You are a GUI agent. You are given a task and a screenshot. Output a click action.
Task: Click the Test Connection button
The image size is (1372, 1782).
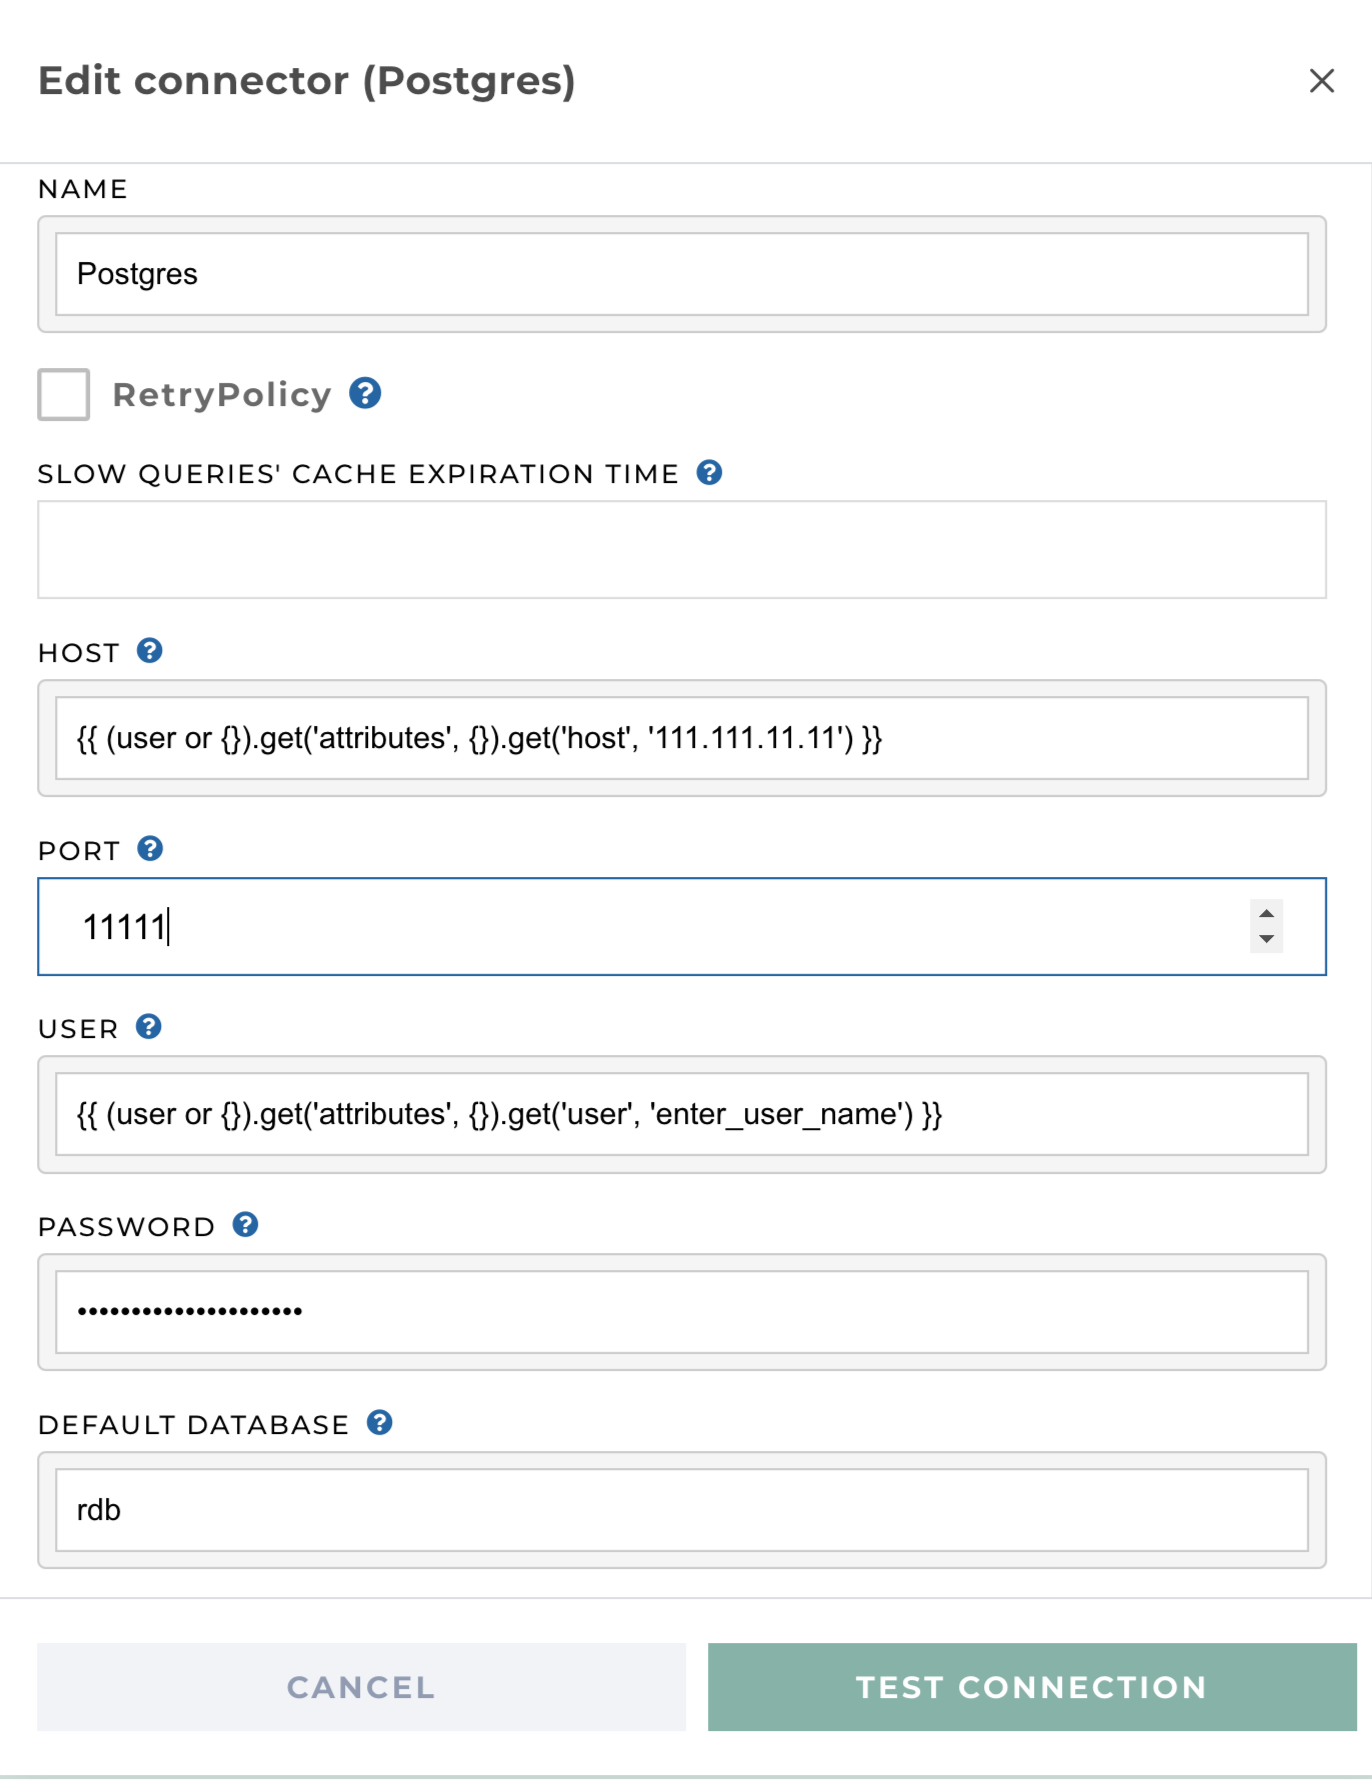click(x=1032, y=1687)
